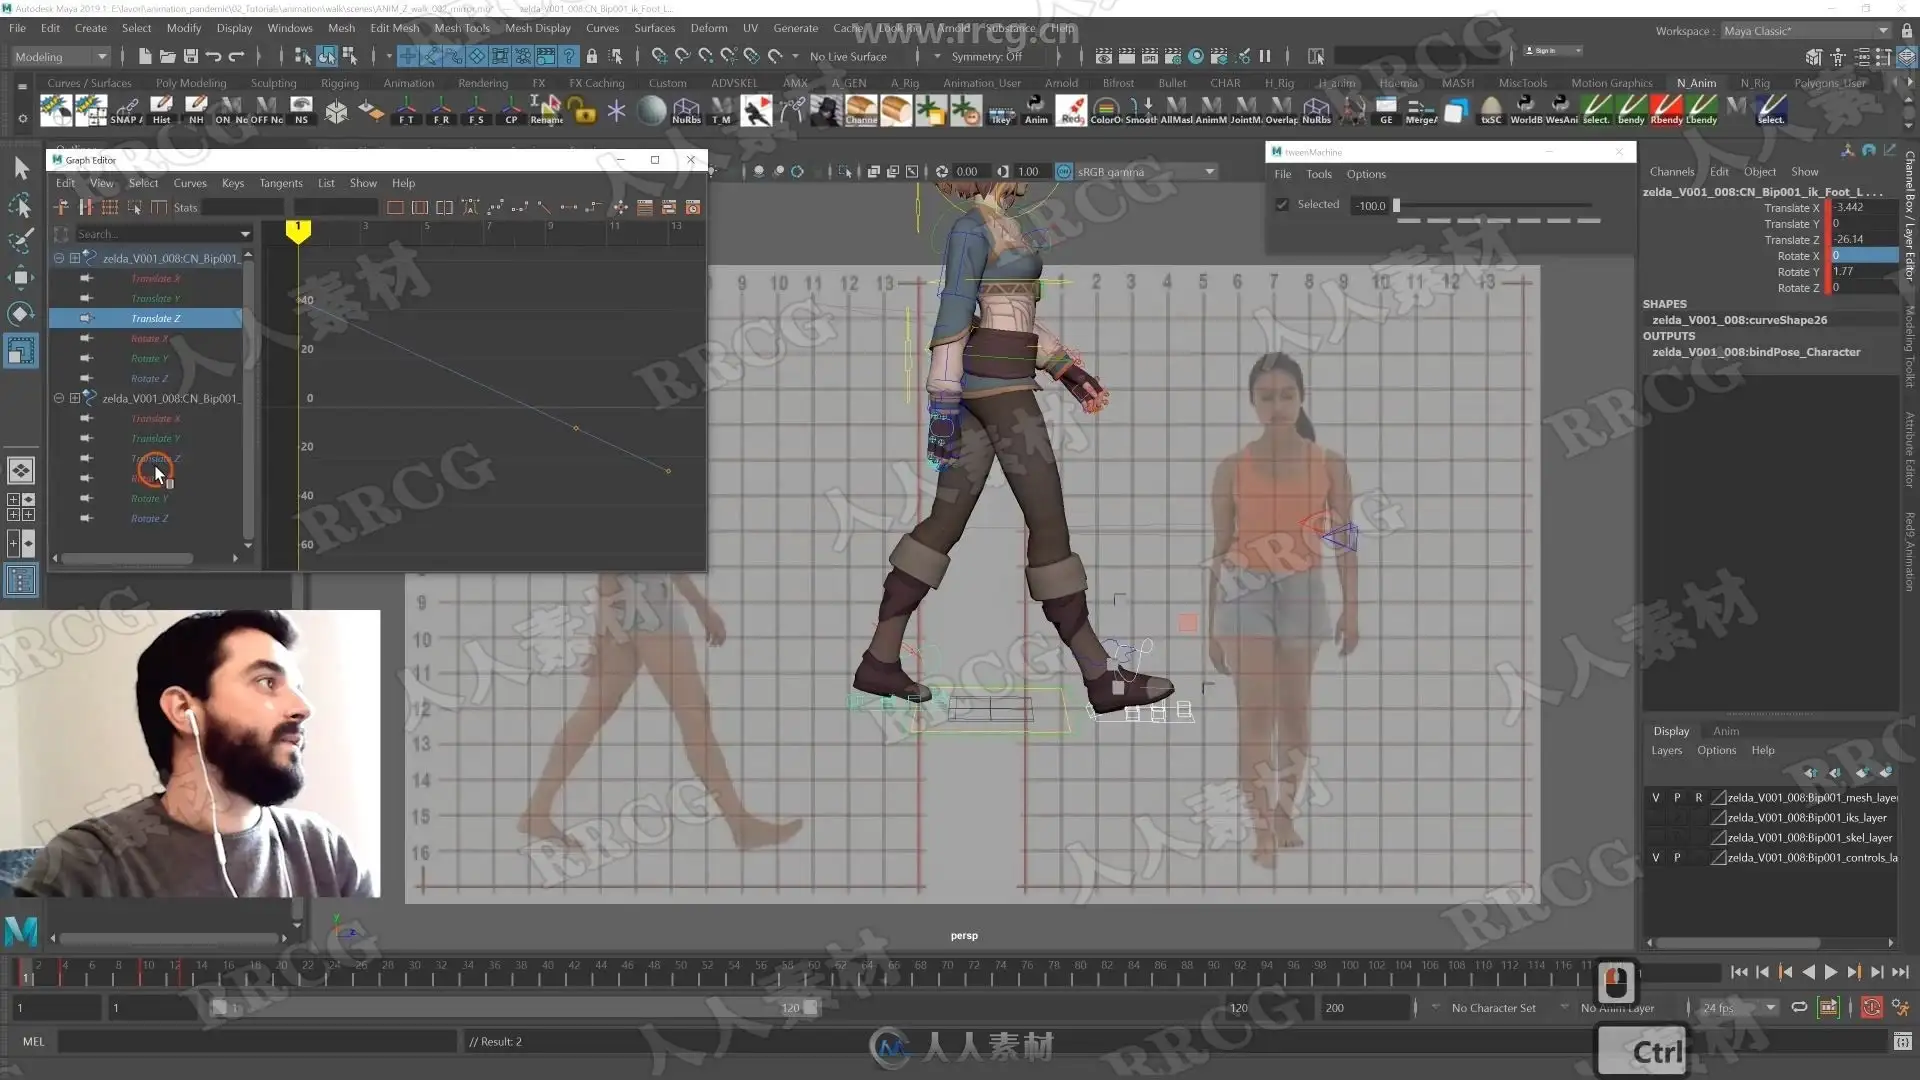Click Graph Editor frame all icon
The width and height of the screenshot is (1920, 1080).
(x=396, y=208)
